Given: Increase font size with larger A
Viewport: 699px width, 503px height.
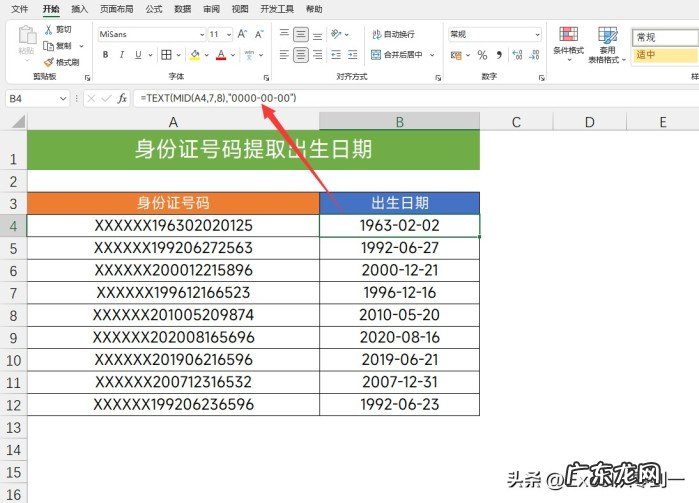Looking at the screenshot, I should point(242,34).
